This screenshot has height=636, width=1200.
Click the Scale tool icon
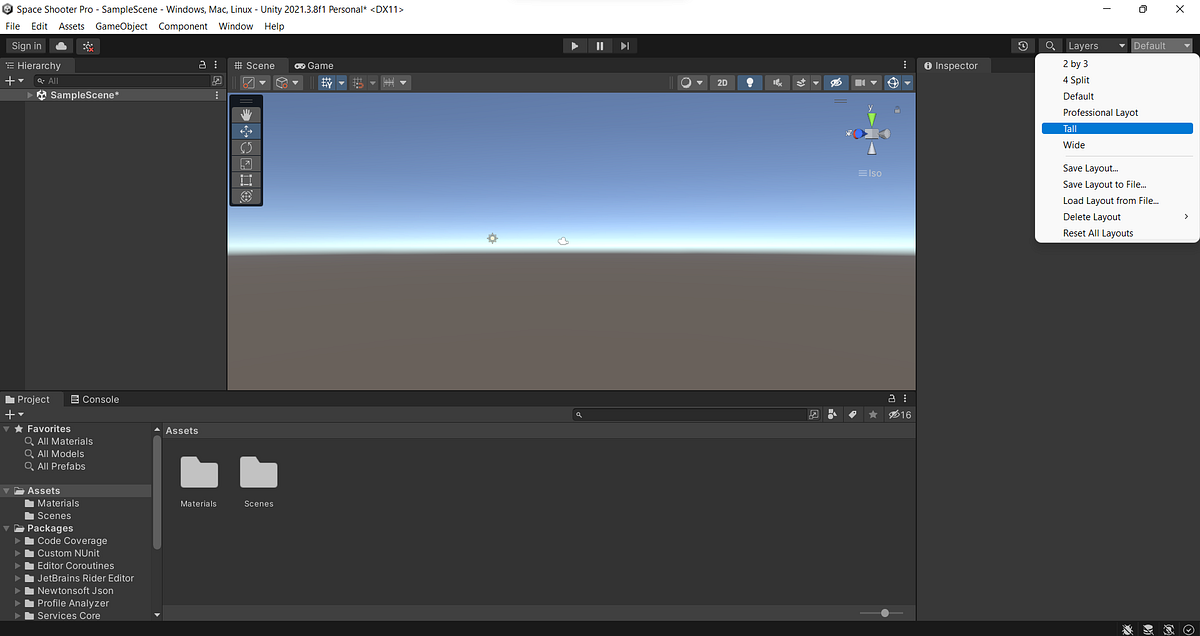pos(246,163)
